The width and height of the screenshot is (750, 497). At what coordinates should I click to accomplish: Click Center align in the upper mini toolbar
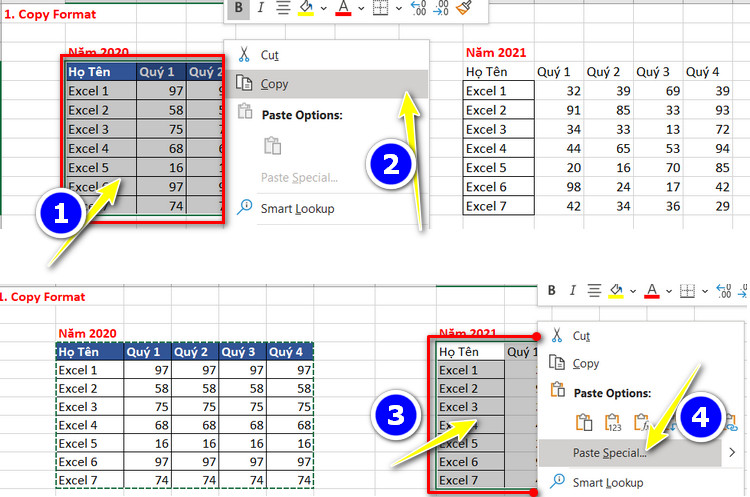pyautogui.click(x=283, y=8)
